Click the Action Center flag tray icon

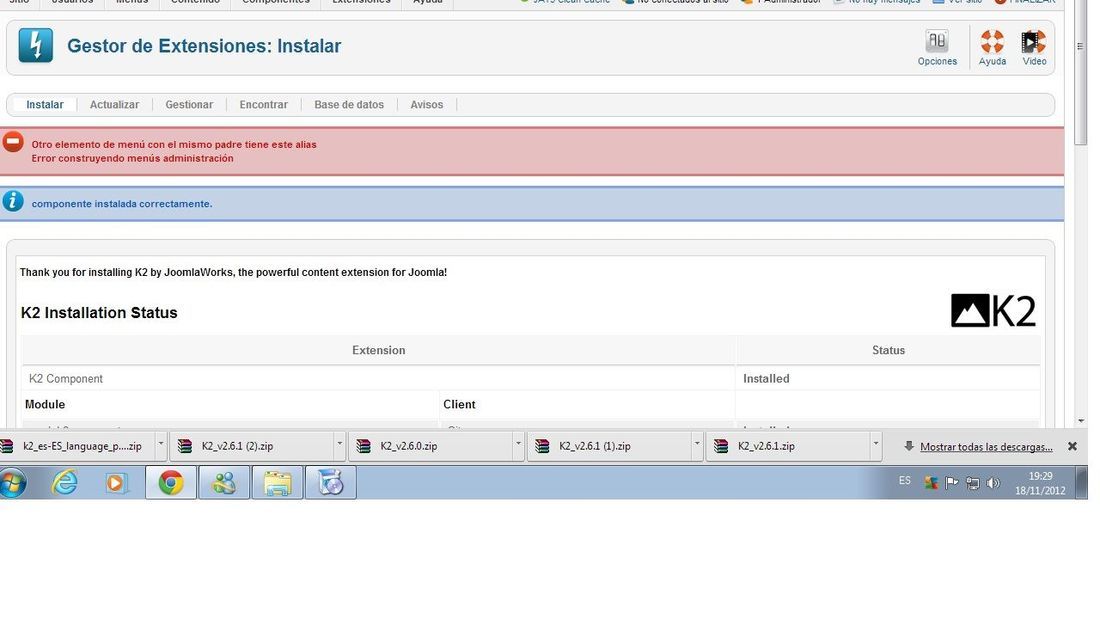click(951, 483)
